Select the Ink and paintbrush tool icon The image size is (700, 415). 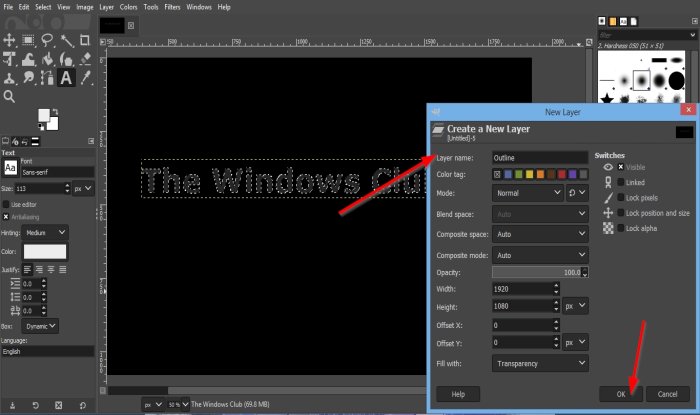point(67,59)
